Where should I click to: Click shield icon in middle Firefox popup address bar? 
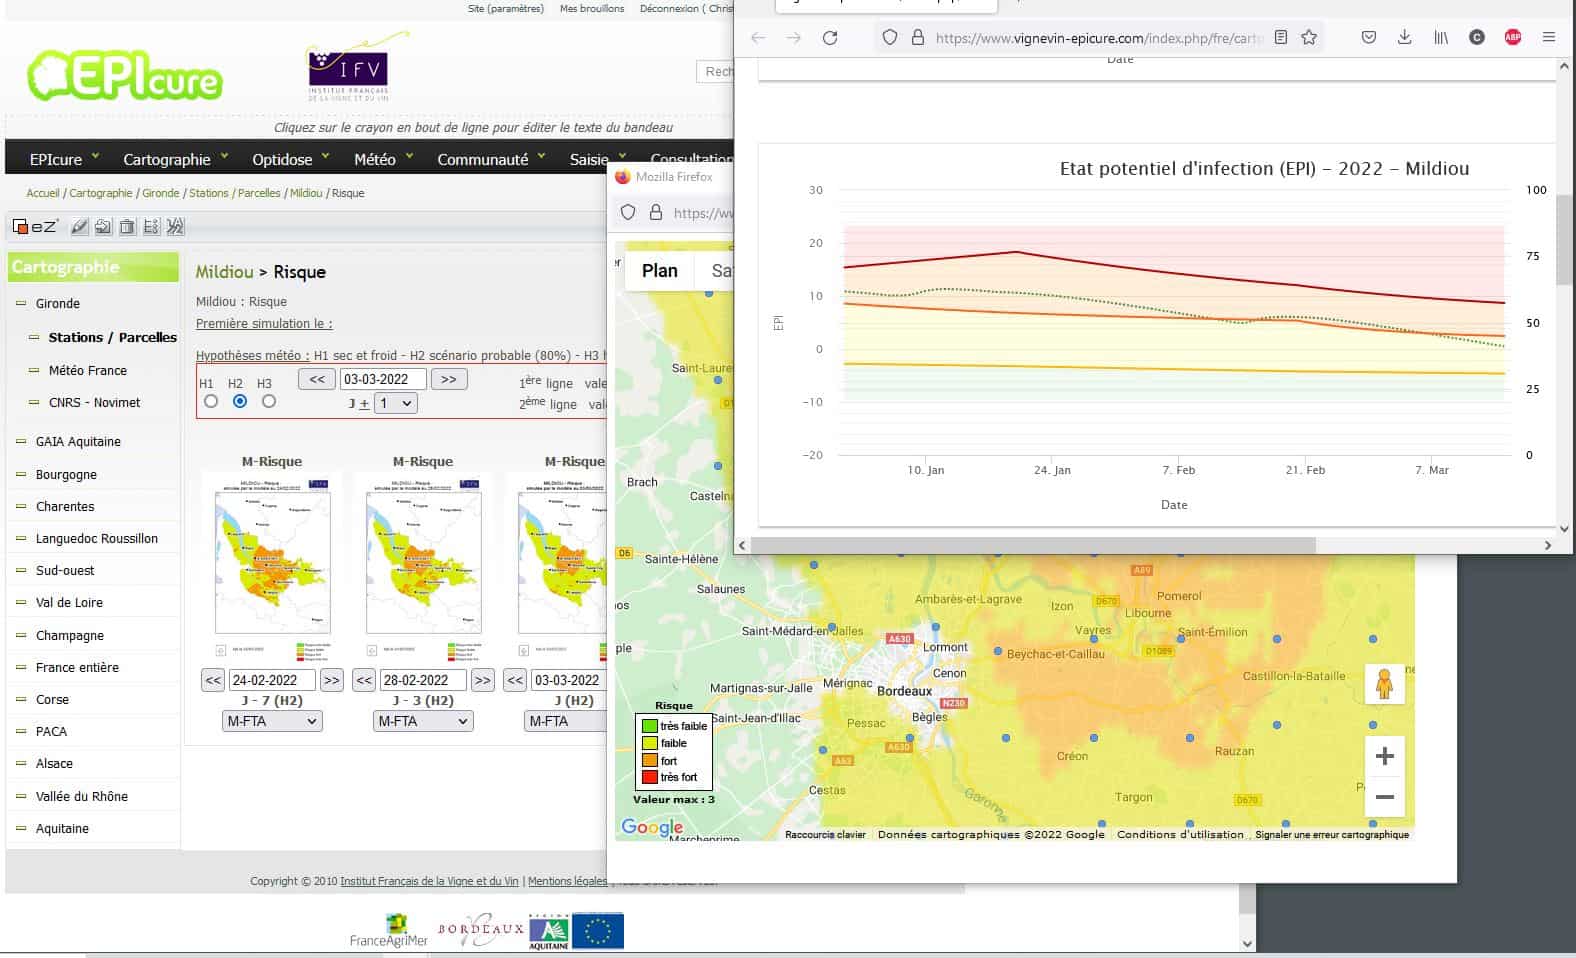(628, 212)
